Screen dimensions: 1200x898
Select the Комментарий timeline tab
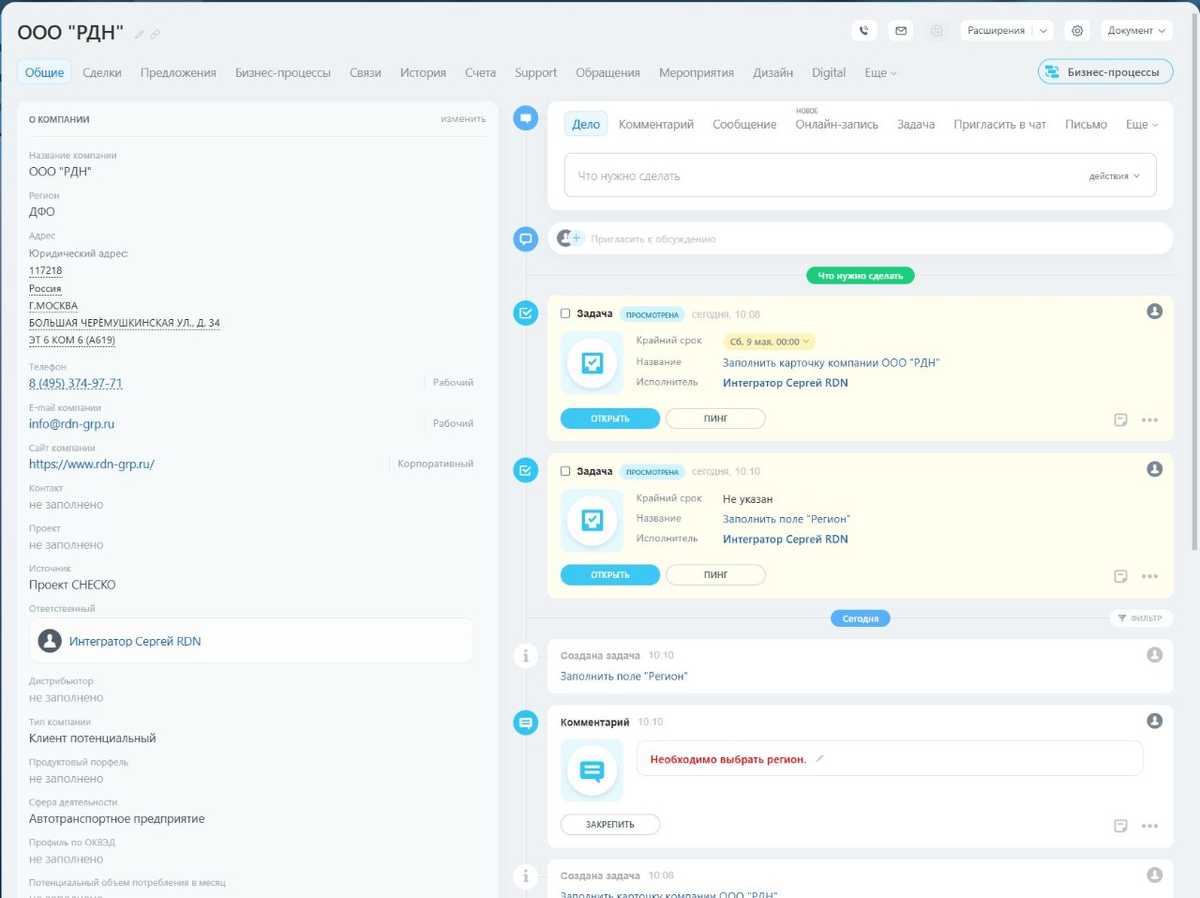[x=656, y=124]
